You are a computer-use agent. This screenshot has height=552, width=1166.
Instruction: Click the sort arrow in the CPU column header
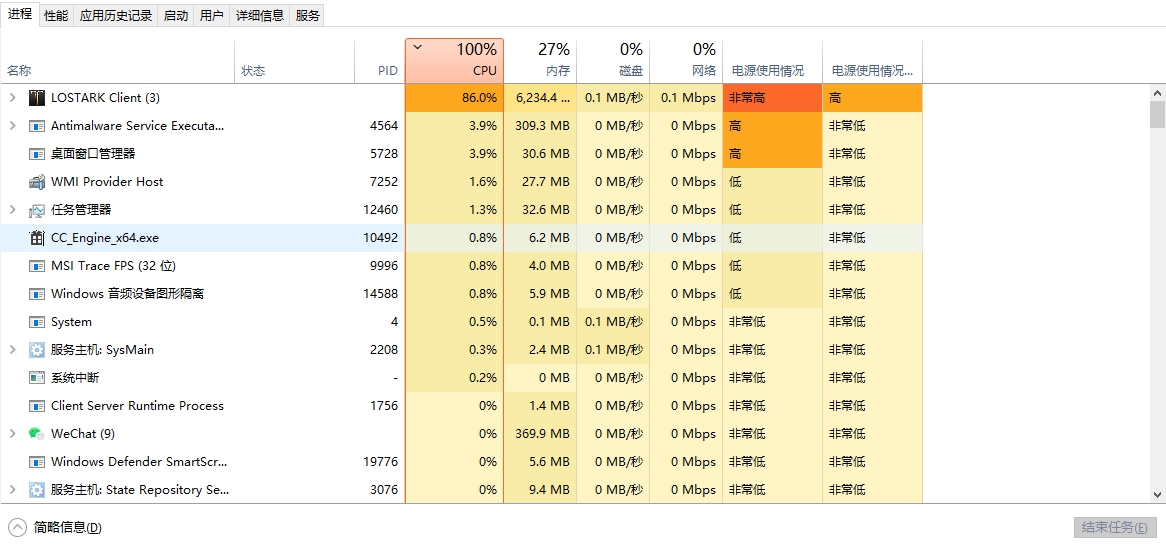(417, 48)
